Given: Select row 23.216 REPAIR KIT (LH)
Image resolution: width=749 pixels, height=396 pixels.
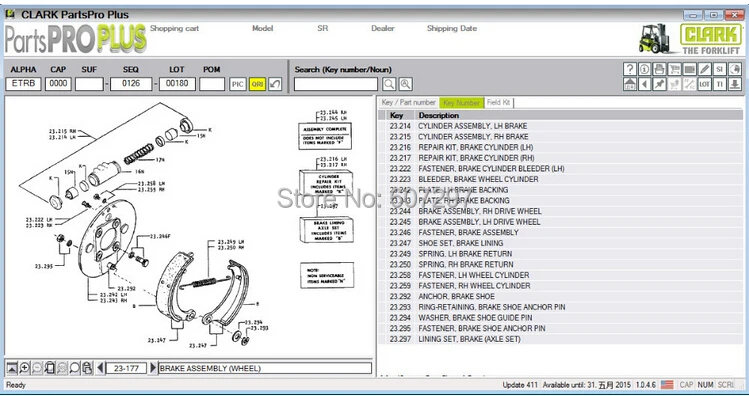Looking at the screenshot, I should [x=560, y=147].
